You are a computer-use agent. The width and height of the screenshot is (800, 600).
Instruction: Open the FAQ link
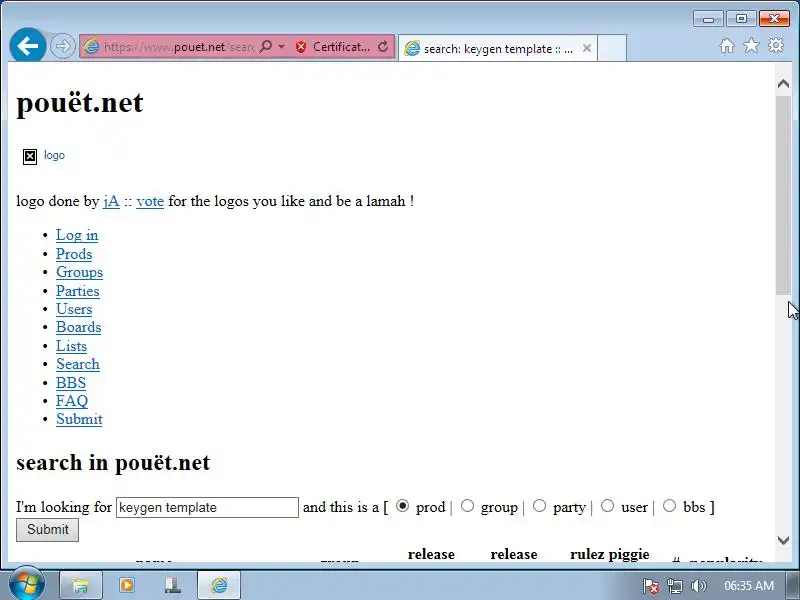[72, 401]
